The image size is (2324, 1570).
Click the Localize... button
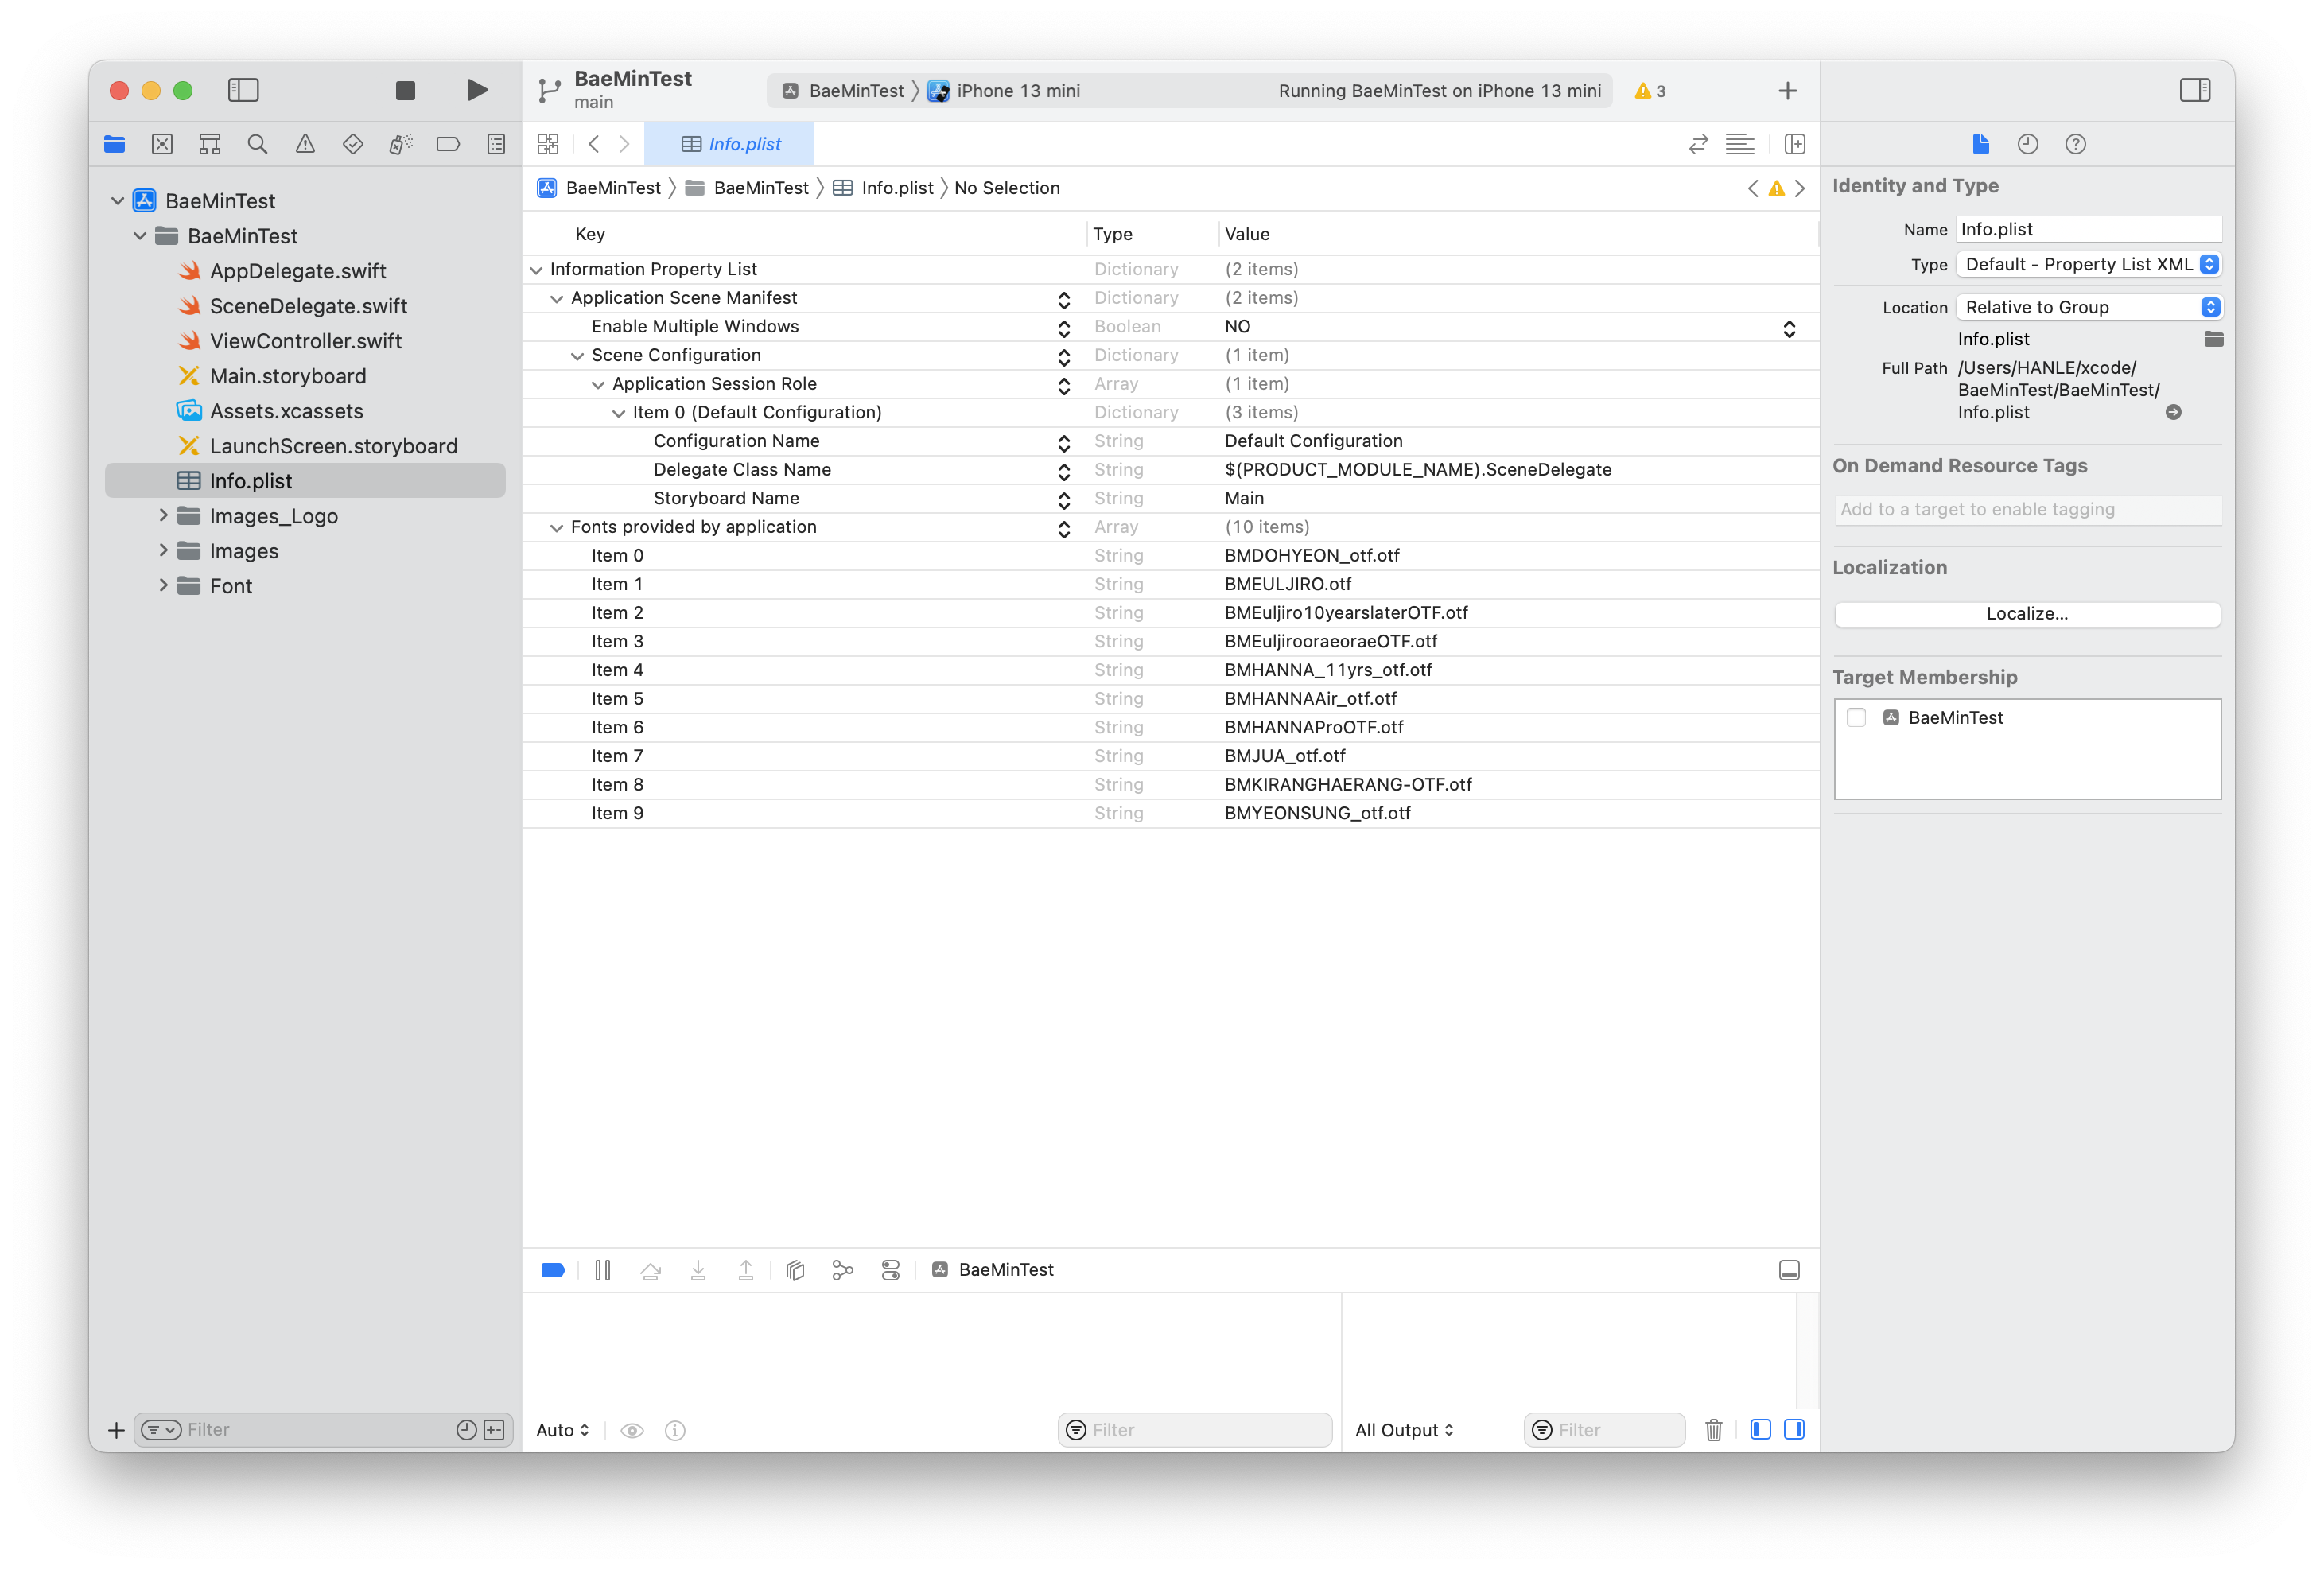[x=2026, y=614]
